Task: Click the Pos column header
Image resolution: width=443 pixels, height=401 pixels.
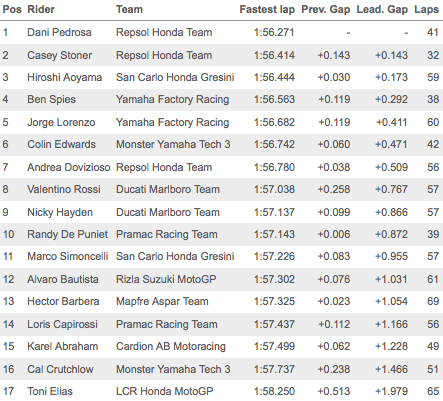Action: 12,10
